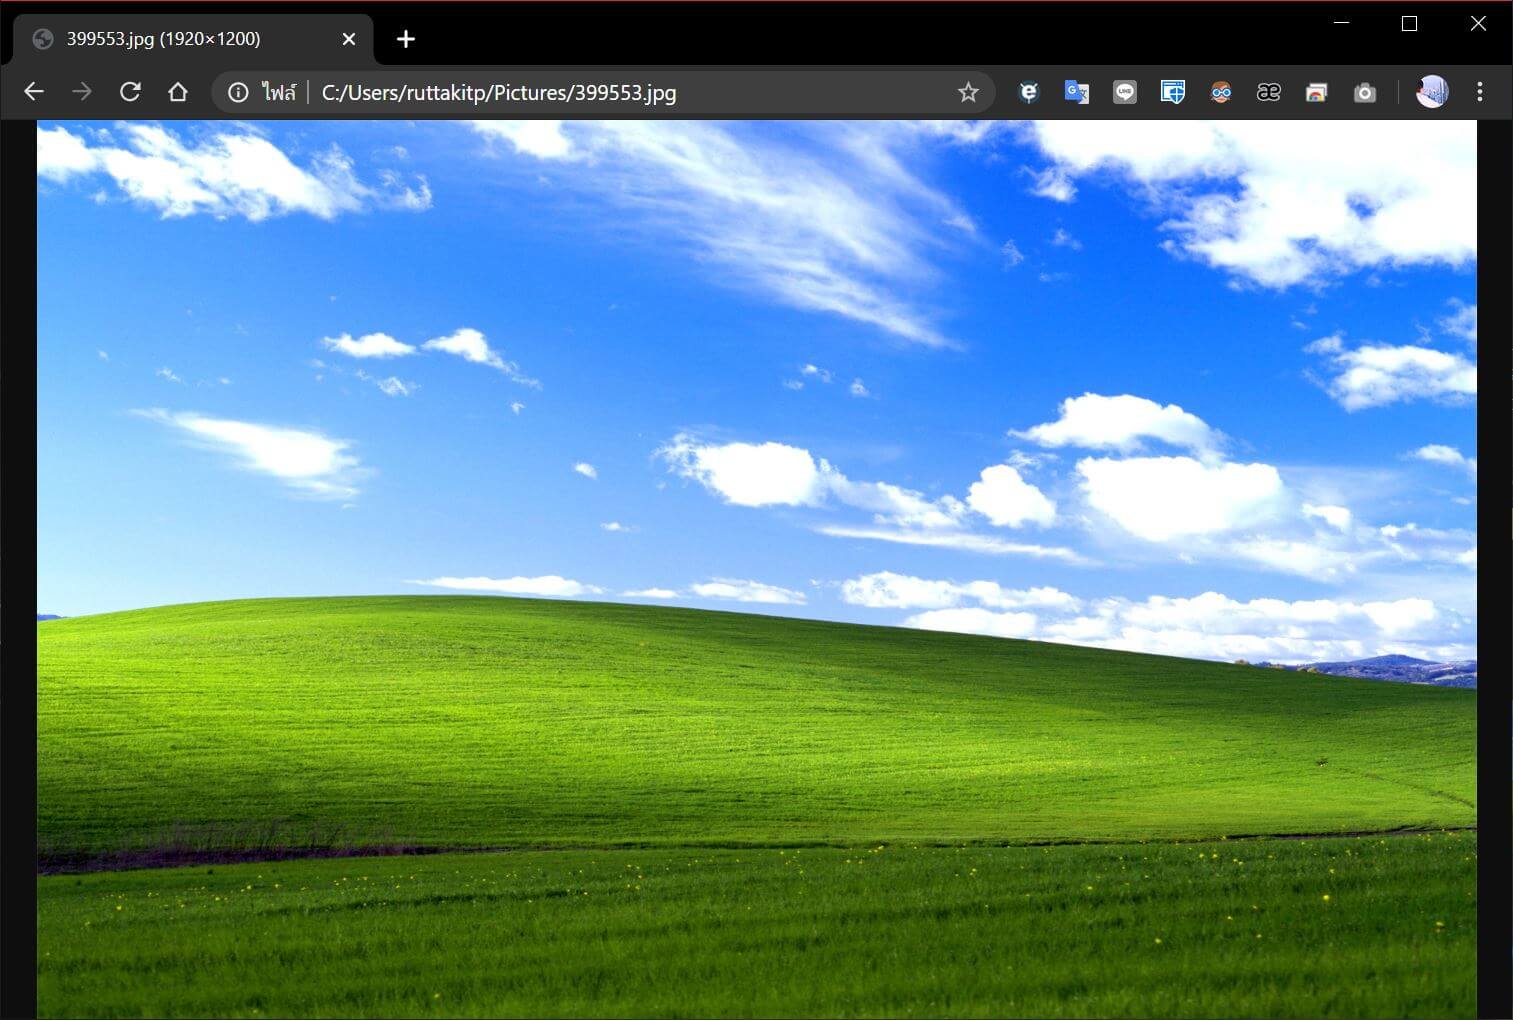
Task: View site information via the info icon
Action: pos(238,93)
